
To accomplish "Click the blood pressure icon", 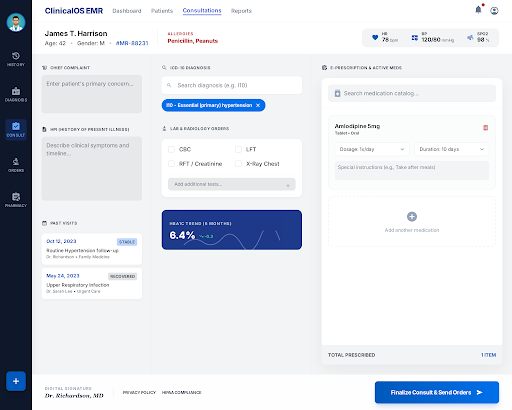I will click(x=414, y=38).
